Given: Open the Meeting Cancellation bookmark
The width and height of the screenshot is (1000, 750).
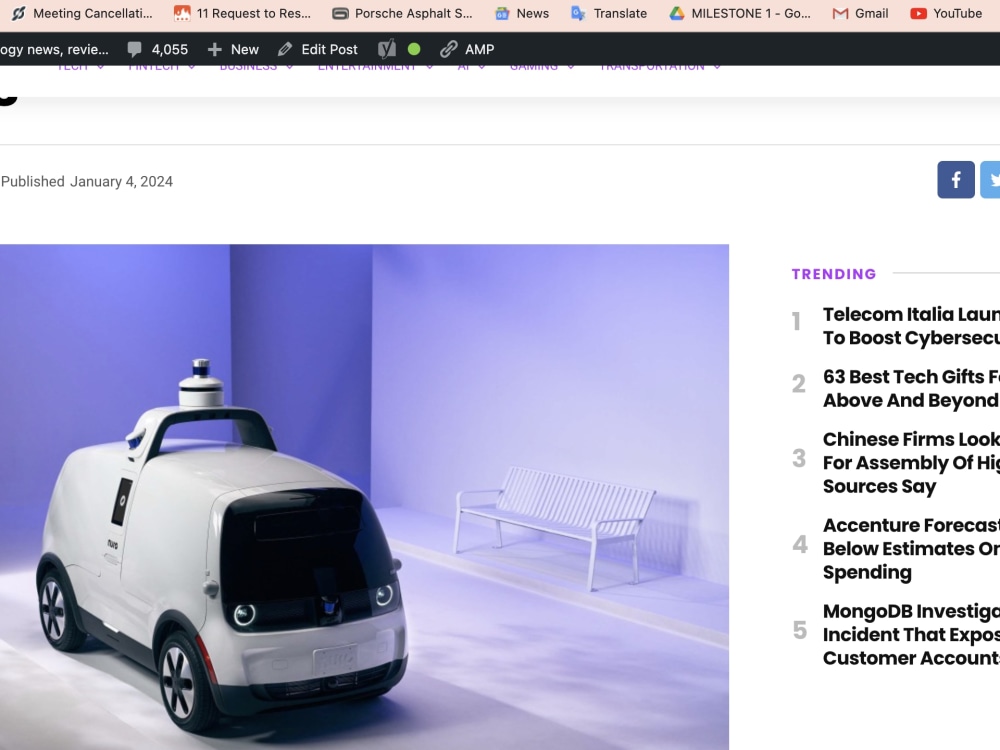Looking at the screenshot, I should click(82, 13).
